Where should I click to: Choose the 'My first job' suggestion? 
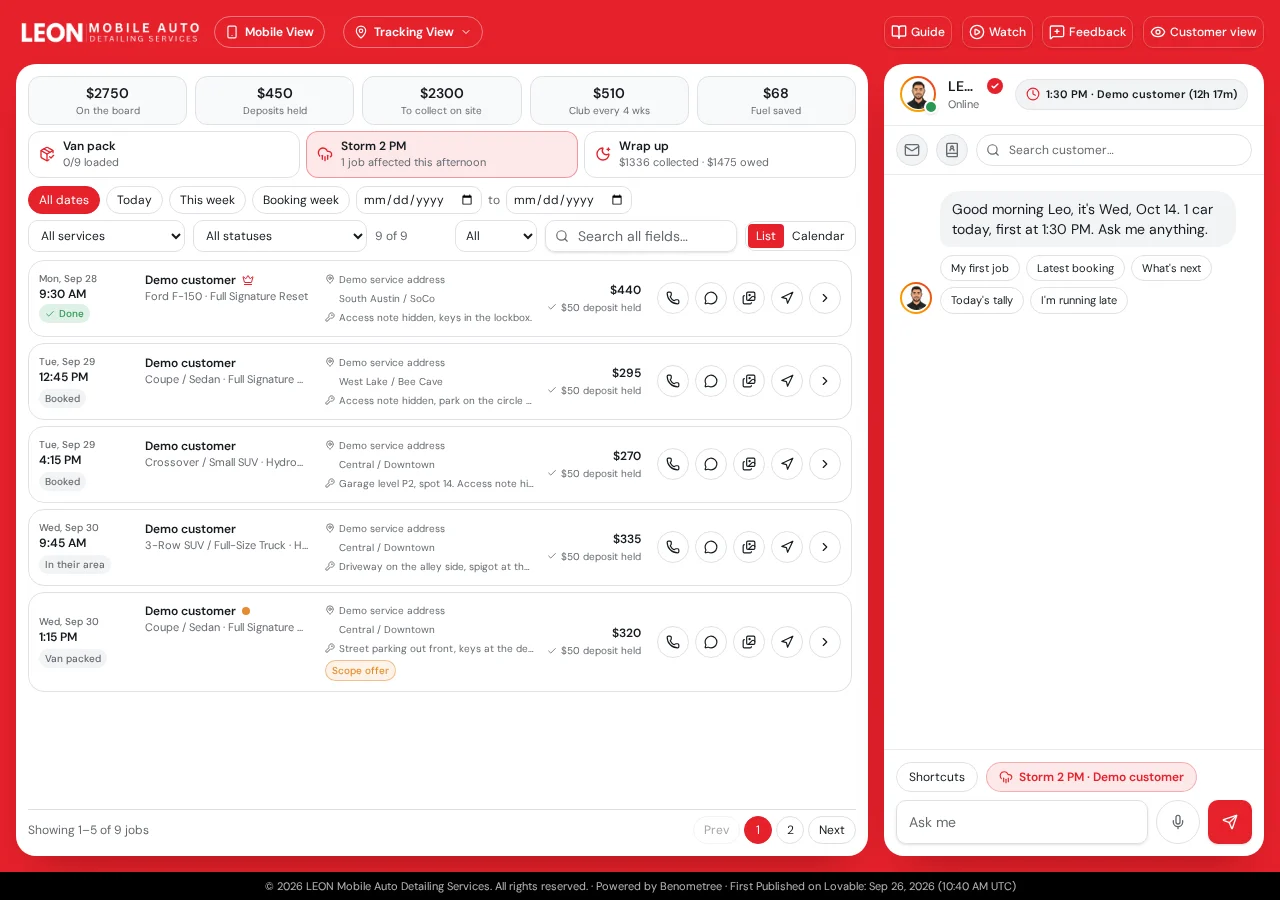tap(980, 268)
